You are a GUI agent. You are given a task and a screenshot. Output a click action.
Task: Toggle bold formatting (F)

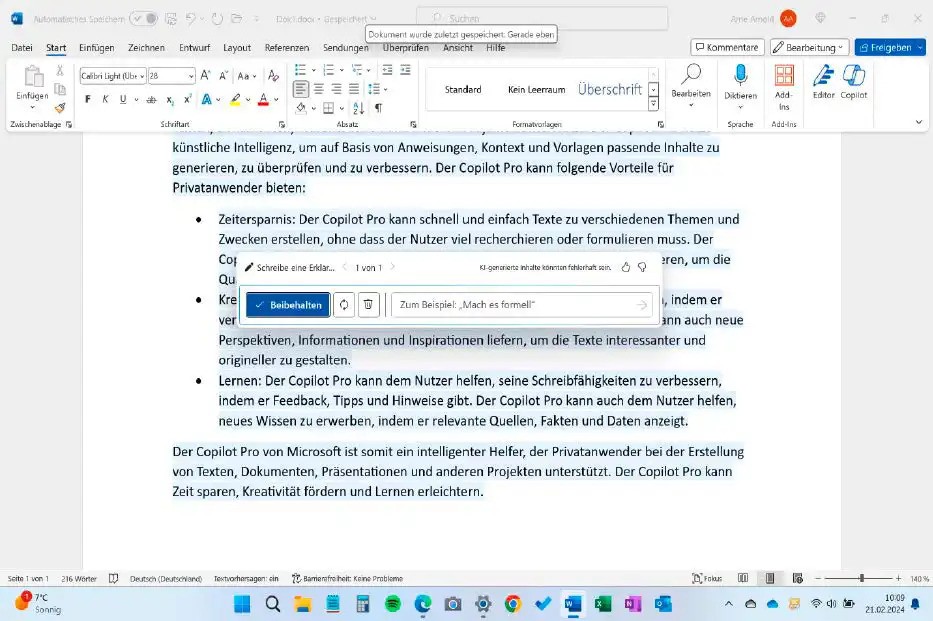point(88,100)
